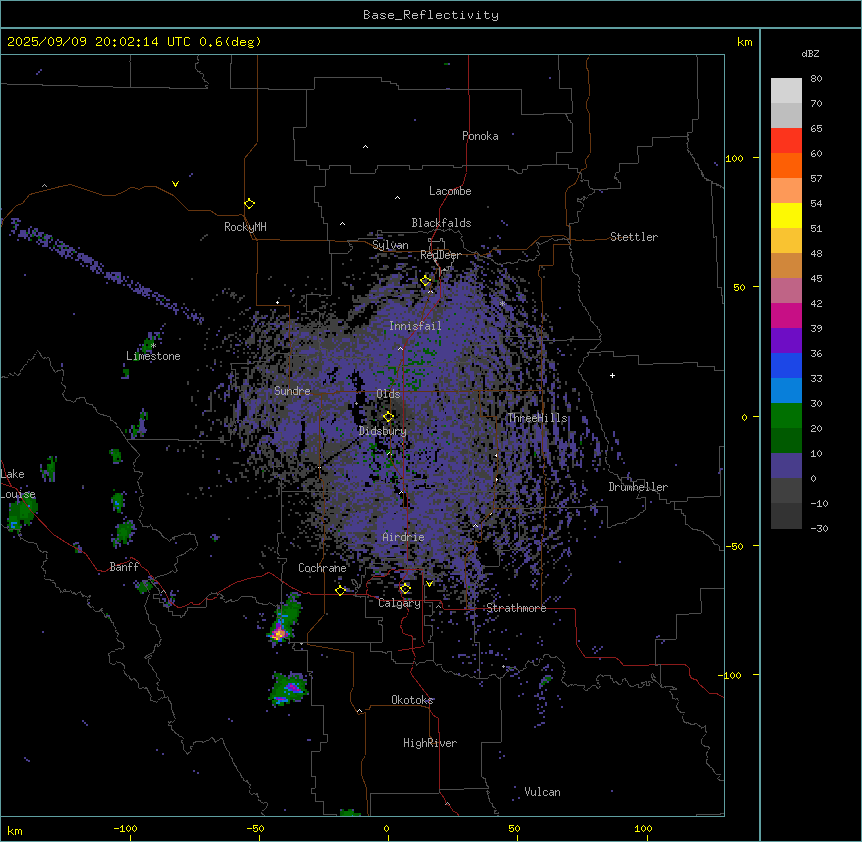Screen dimensions: 862x842
Task: Click the -100 tick on the vertical axis
Action: [x=731, y=675]
